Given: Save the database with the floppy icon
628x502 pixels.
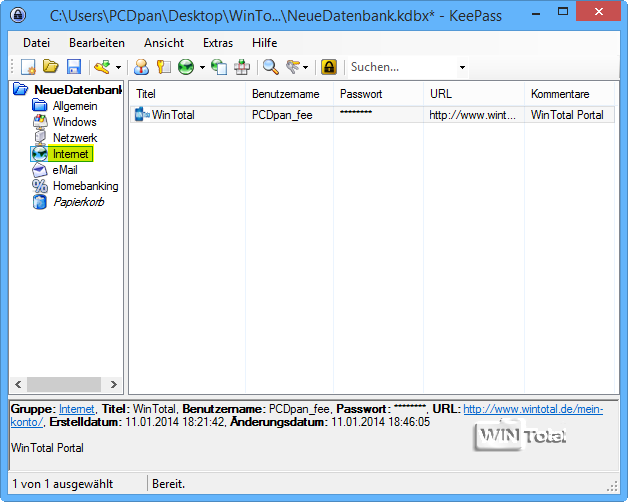Looking at the screenshot, I should (74, 67).
